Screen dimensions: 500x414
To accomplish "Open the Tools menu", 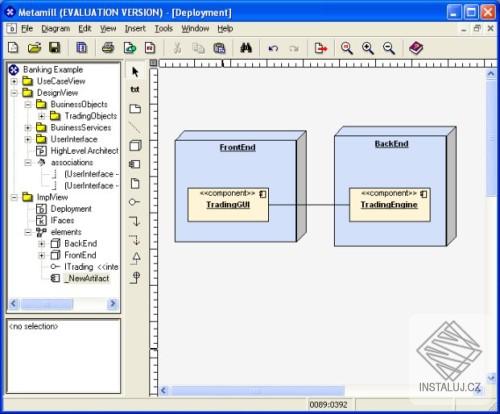I will (163, 29).
